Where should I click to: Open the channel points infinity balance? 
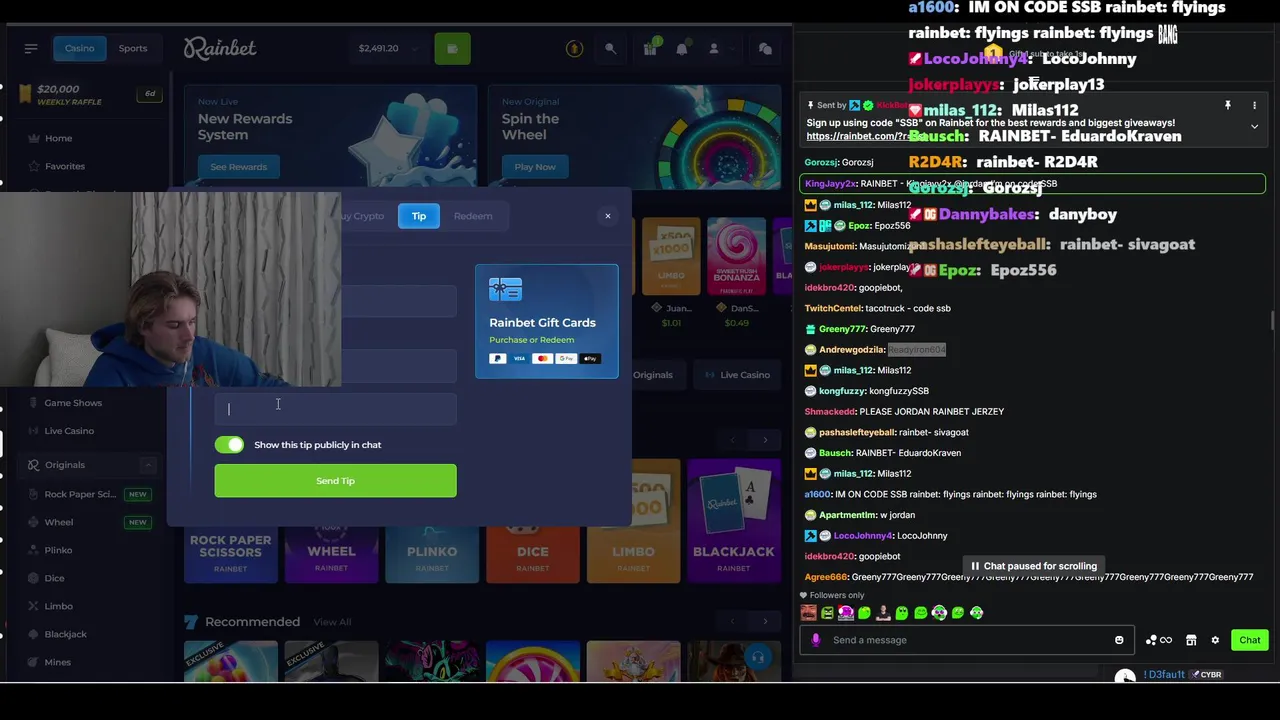1158,640
